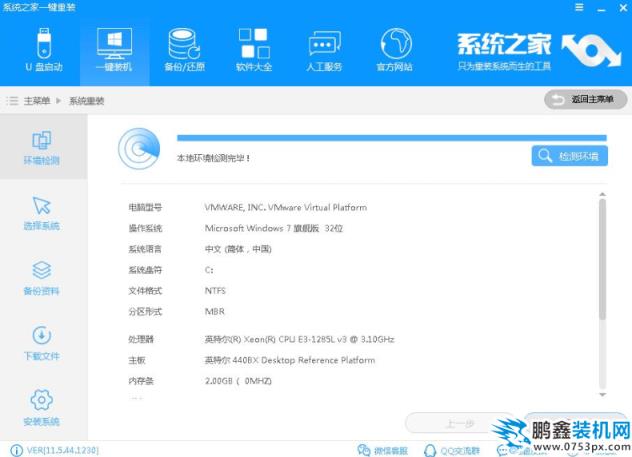632x457 pixels.
Task: Select the 一键装机 tab
Action: tap(114, 50)
